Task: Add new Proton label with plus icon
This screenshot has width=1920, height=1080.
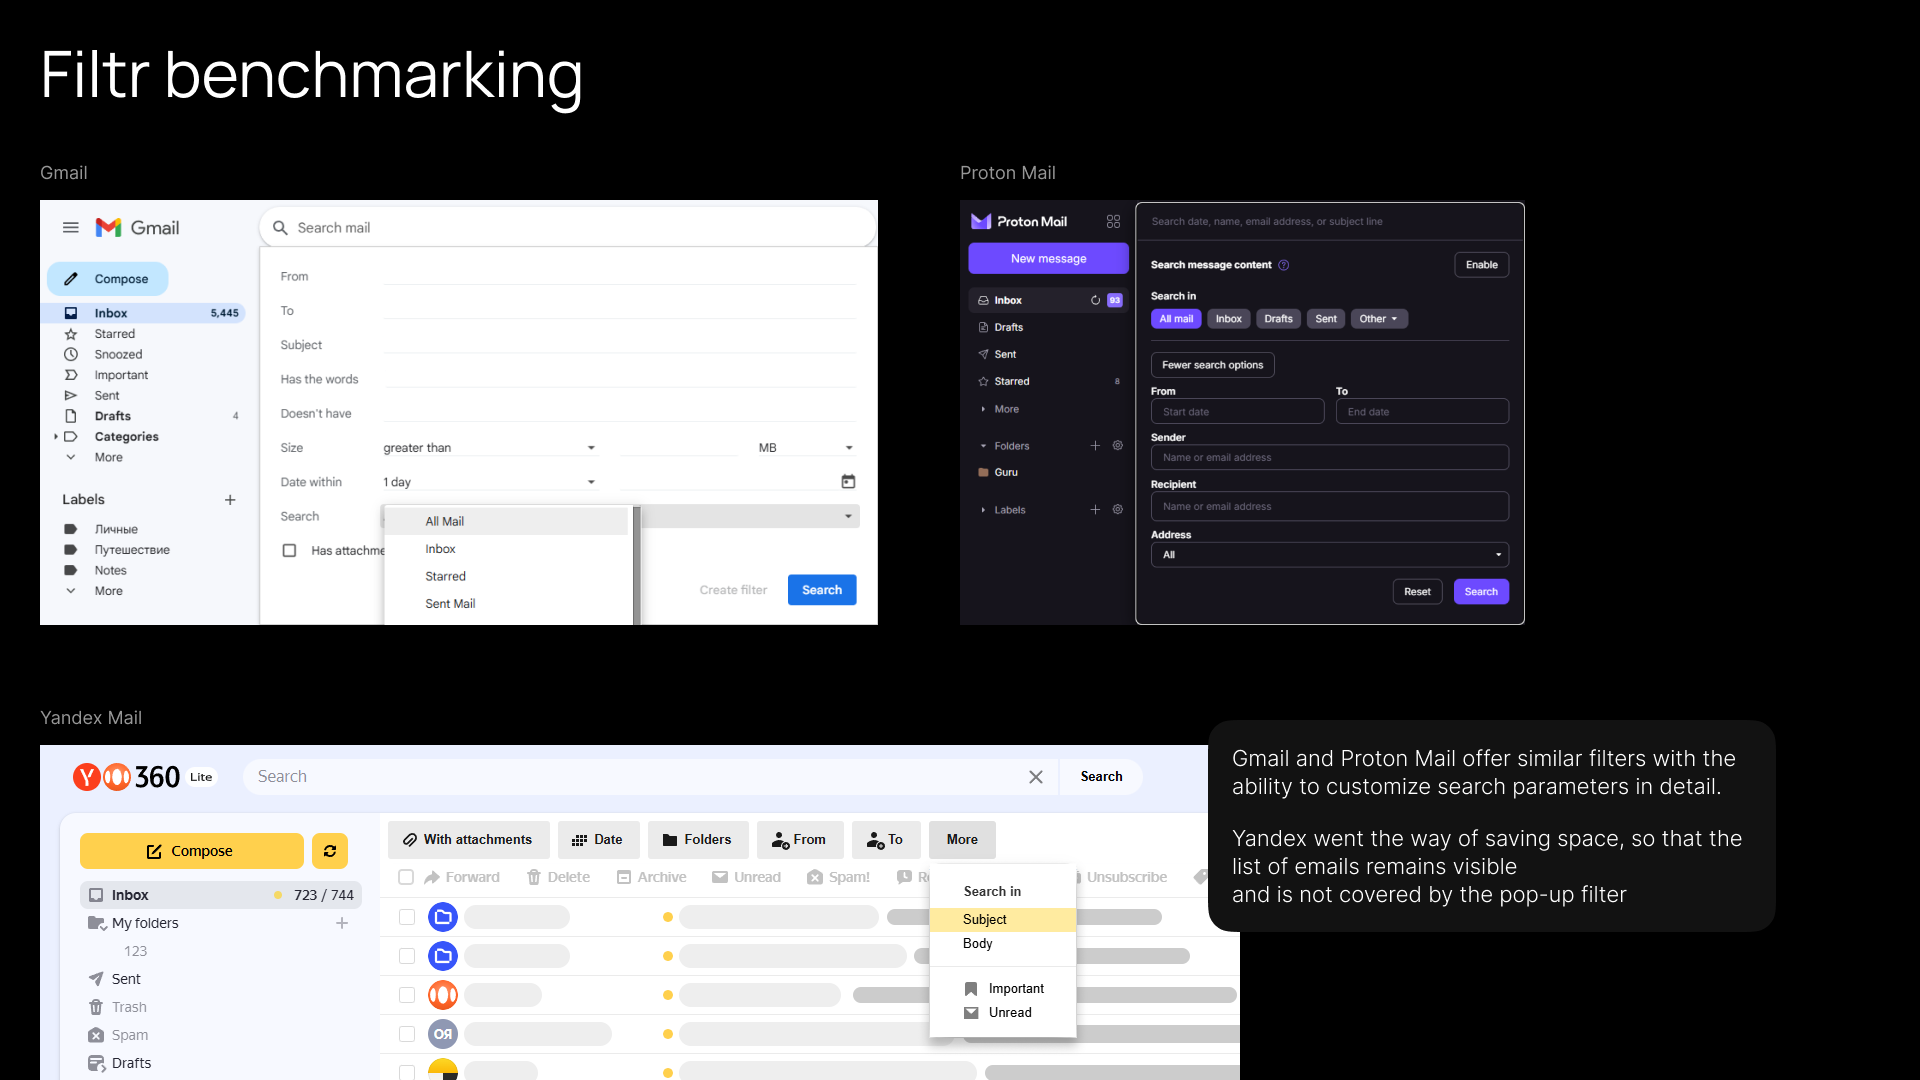Action: click(x=1095, y=510)
